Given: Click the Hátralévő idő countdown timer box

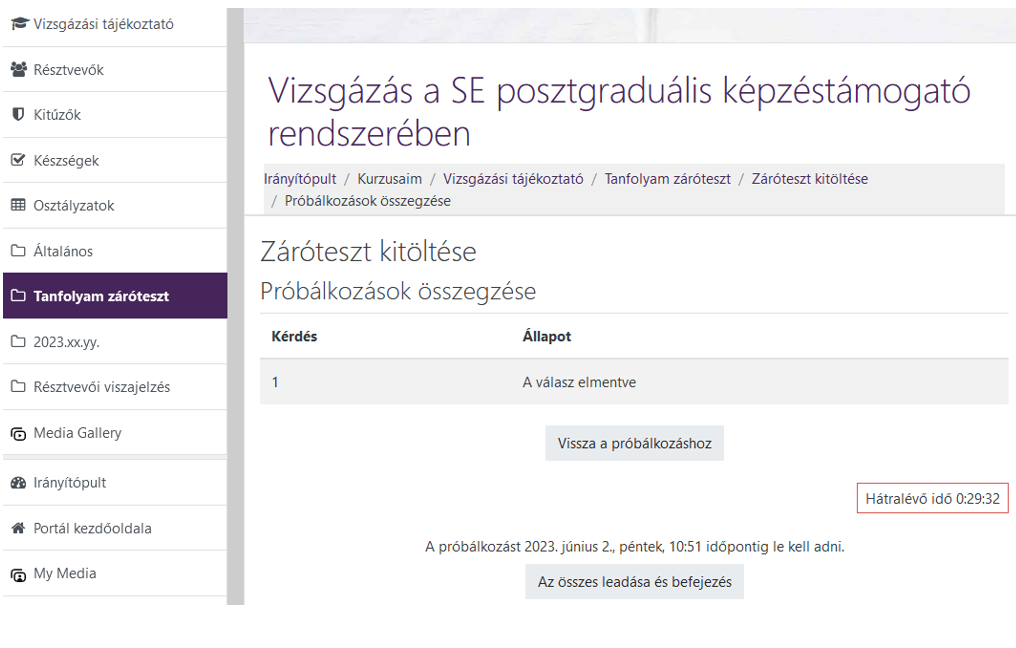Looking at the screenshot, I should pos(932,498).
